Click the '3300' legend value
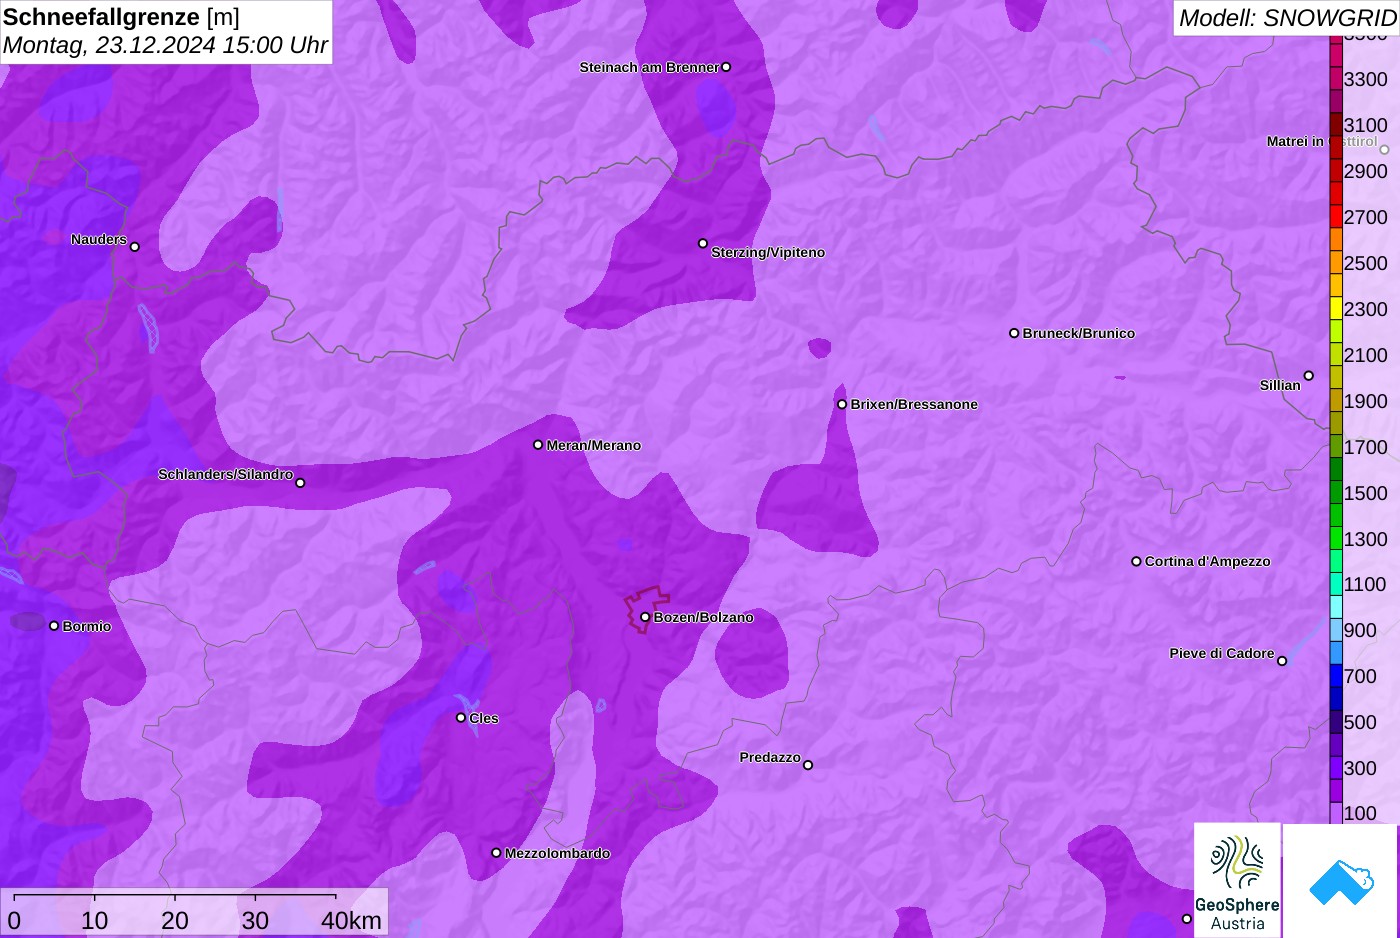 tap(1366, 79)
